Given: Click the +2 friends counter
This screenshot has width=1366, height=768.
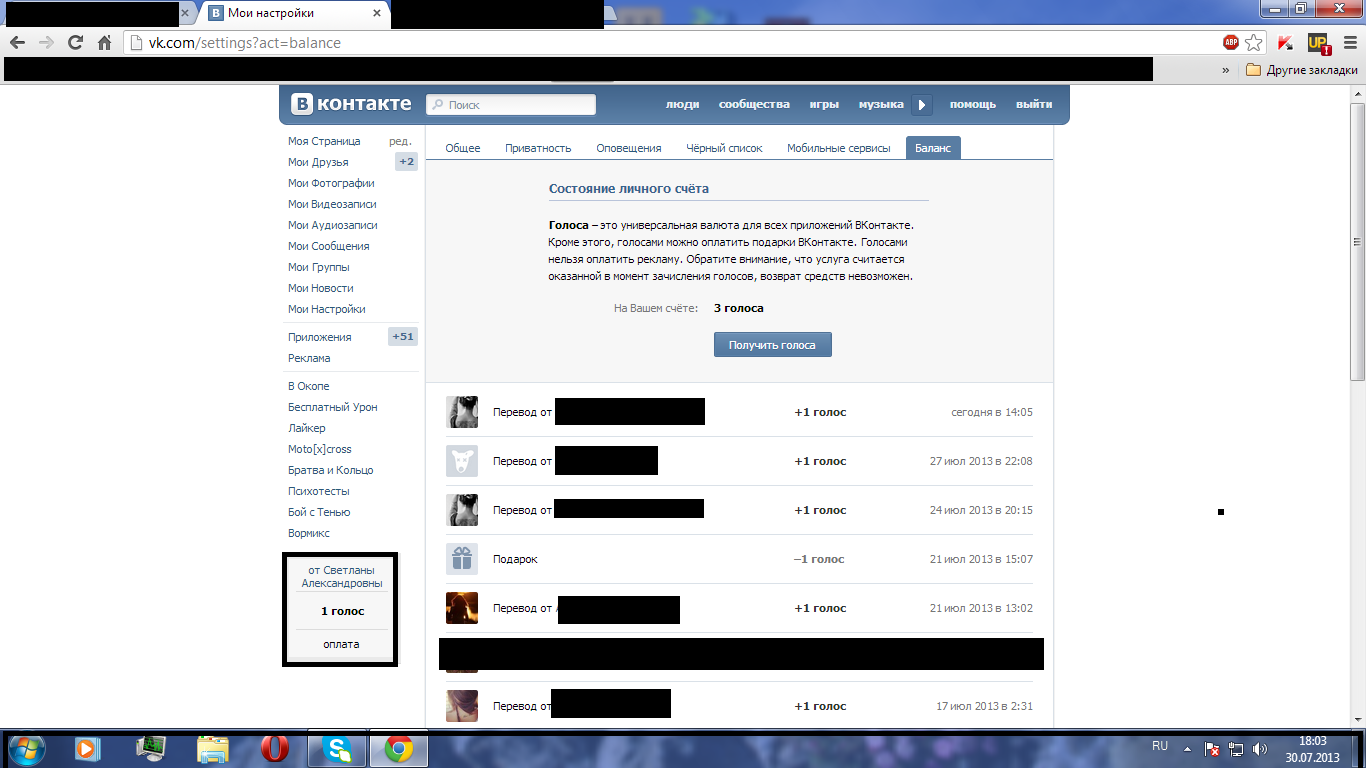Looking at the screenshot, I should click(x=406, y=162).
